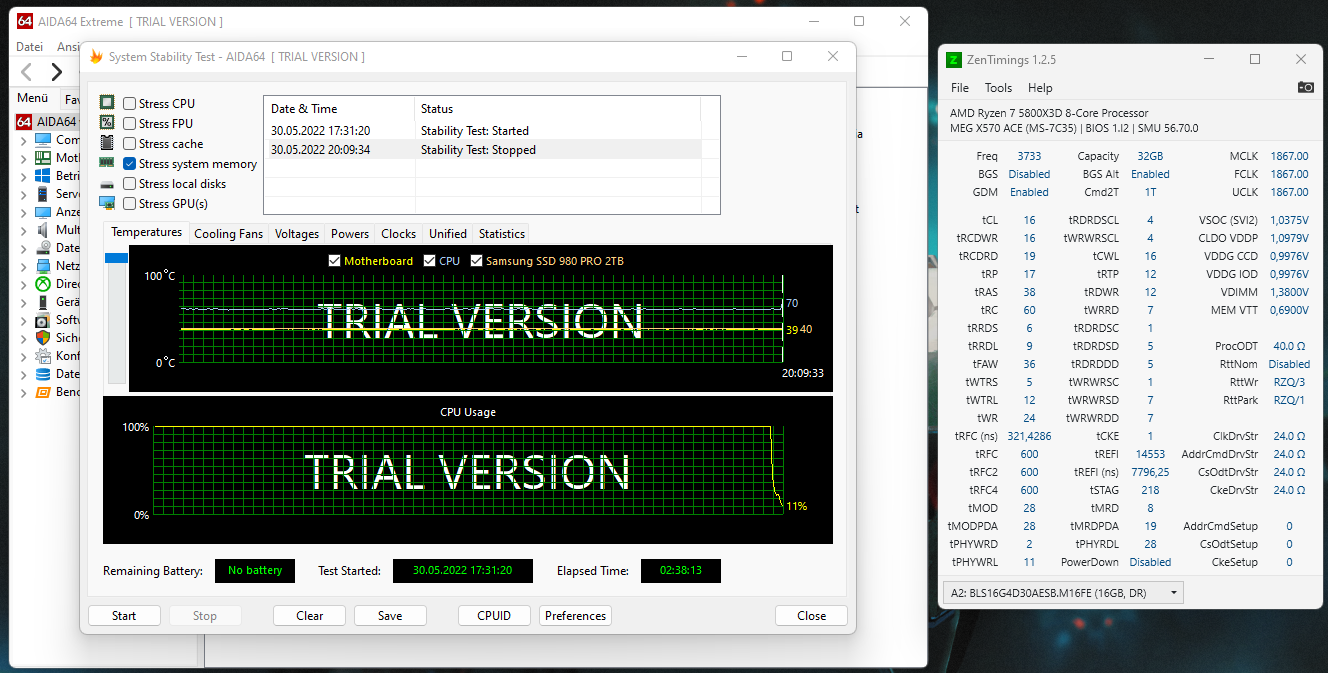Enable the Stress FPU checkbox

(x=130, y=124)
